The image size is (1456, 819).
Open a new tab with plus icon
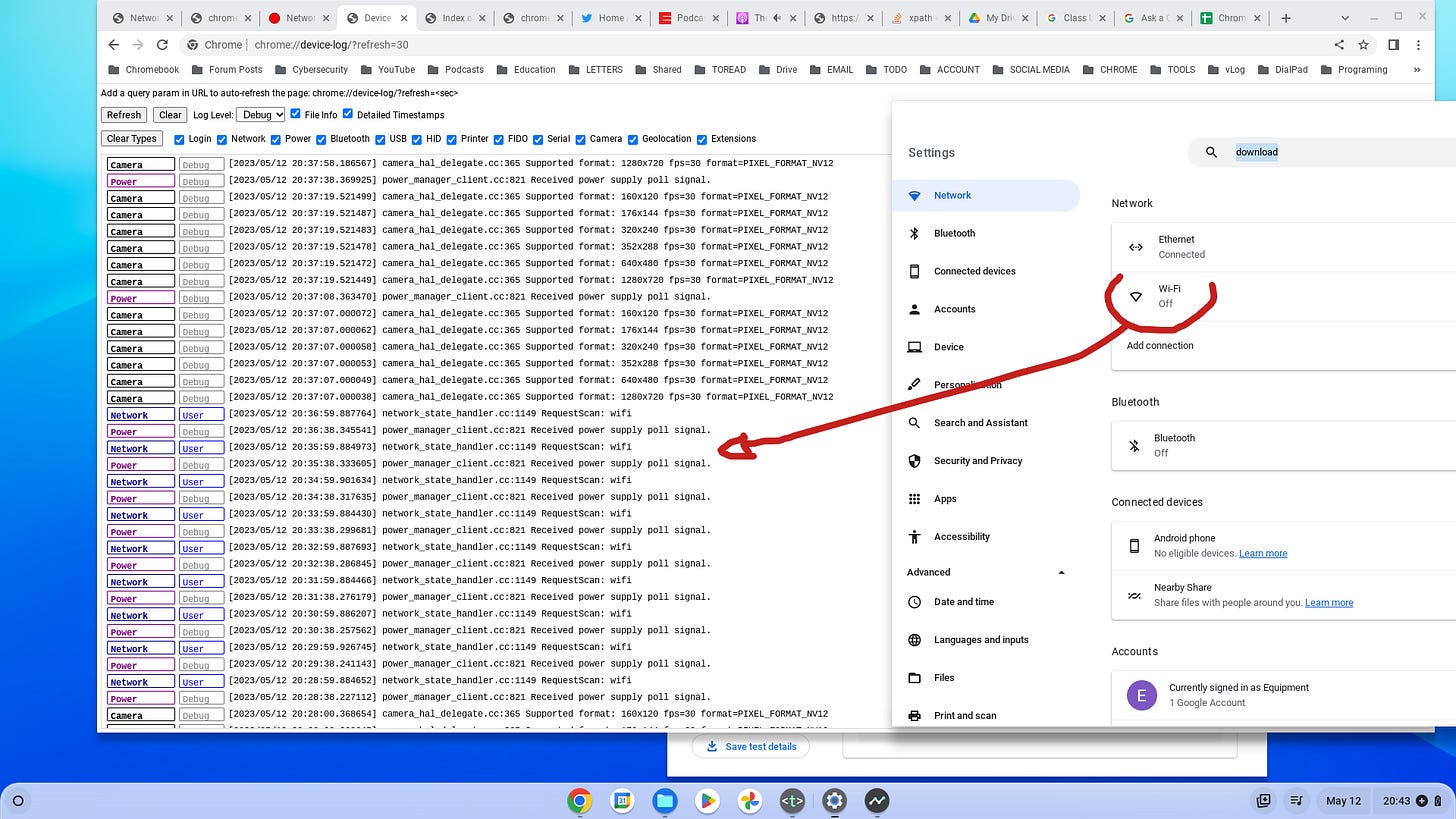coord(1286,18)
